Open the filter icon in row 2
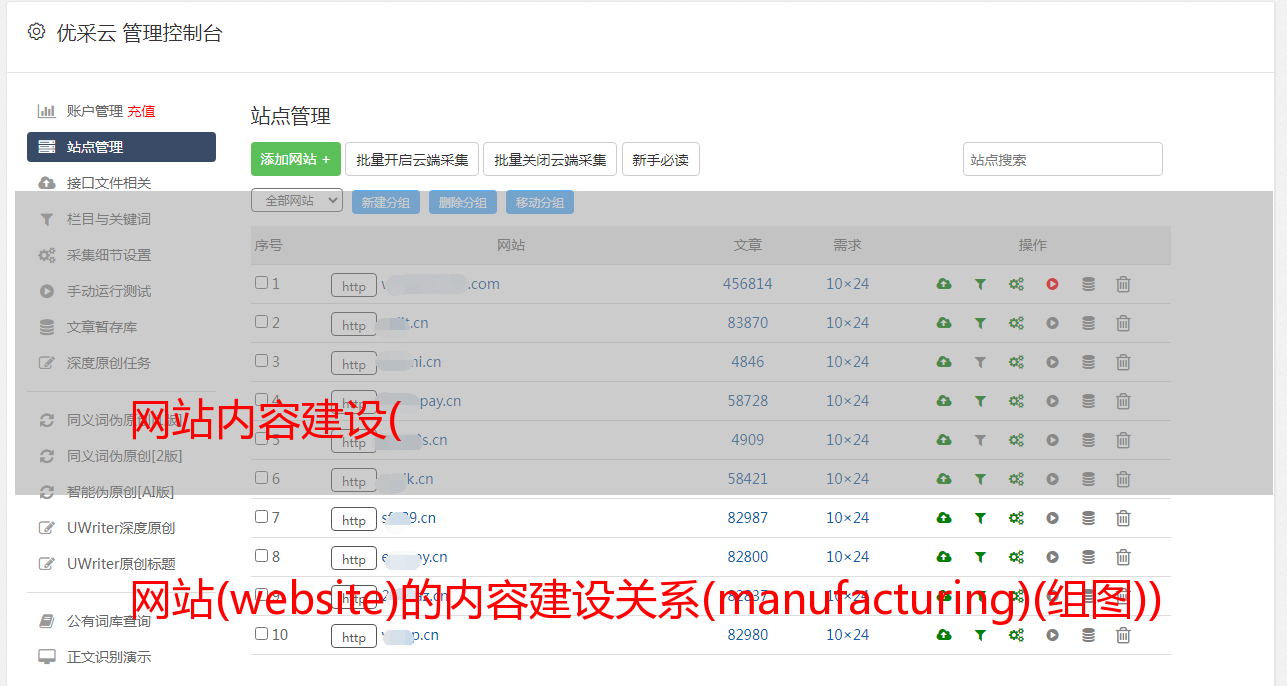 (x=980, y=323)
